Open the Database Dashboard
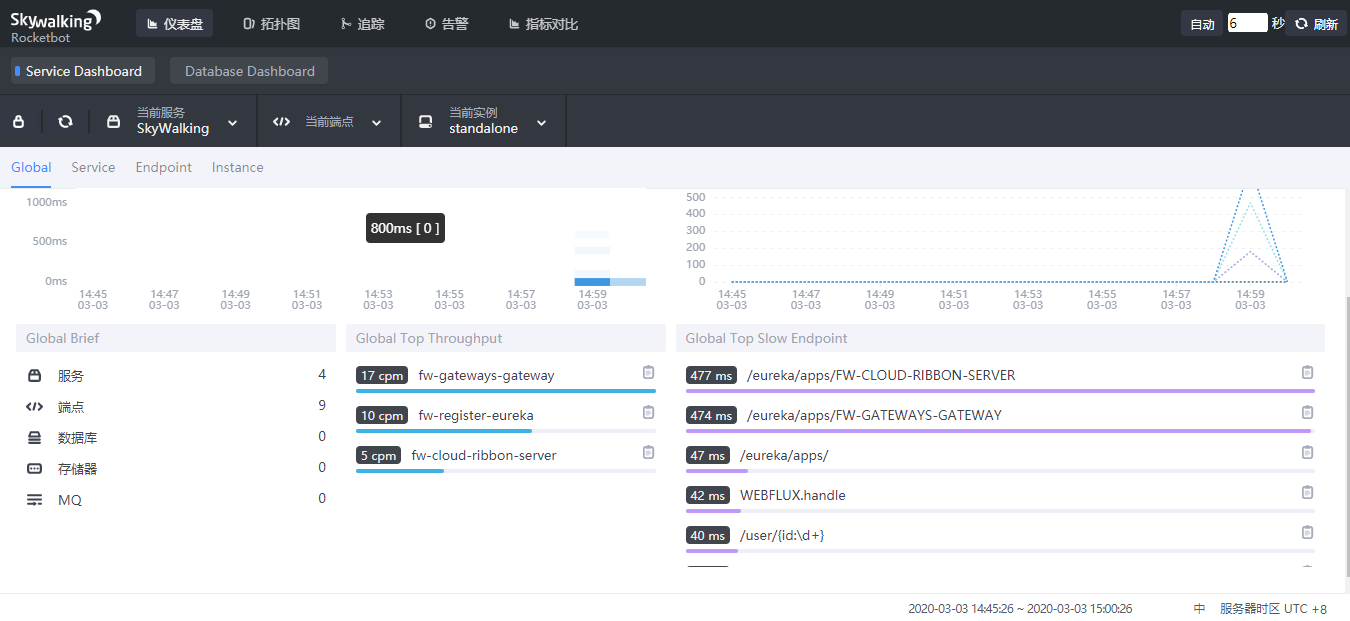The width and height of the screenshot is (1350, 621). 249,71
